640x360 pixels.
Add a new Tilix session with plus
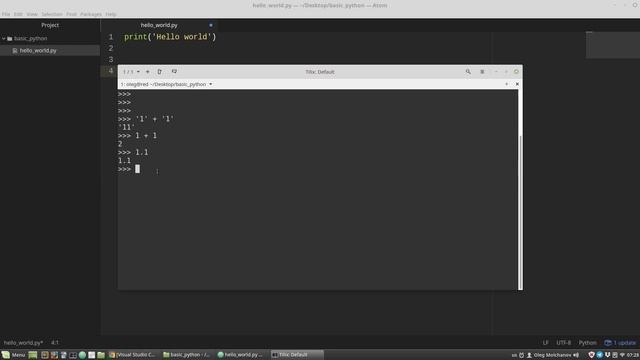pyautogui.click(x=148, y=72)
